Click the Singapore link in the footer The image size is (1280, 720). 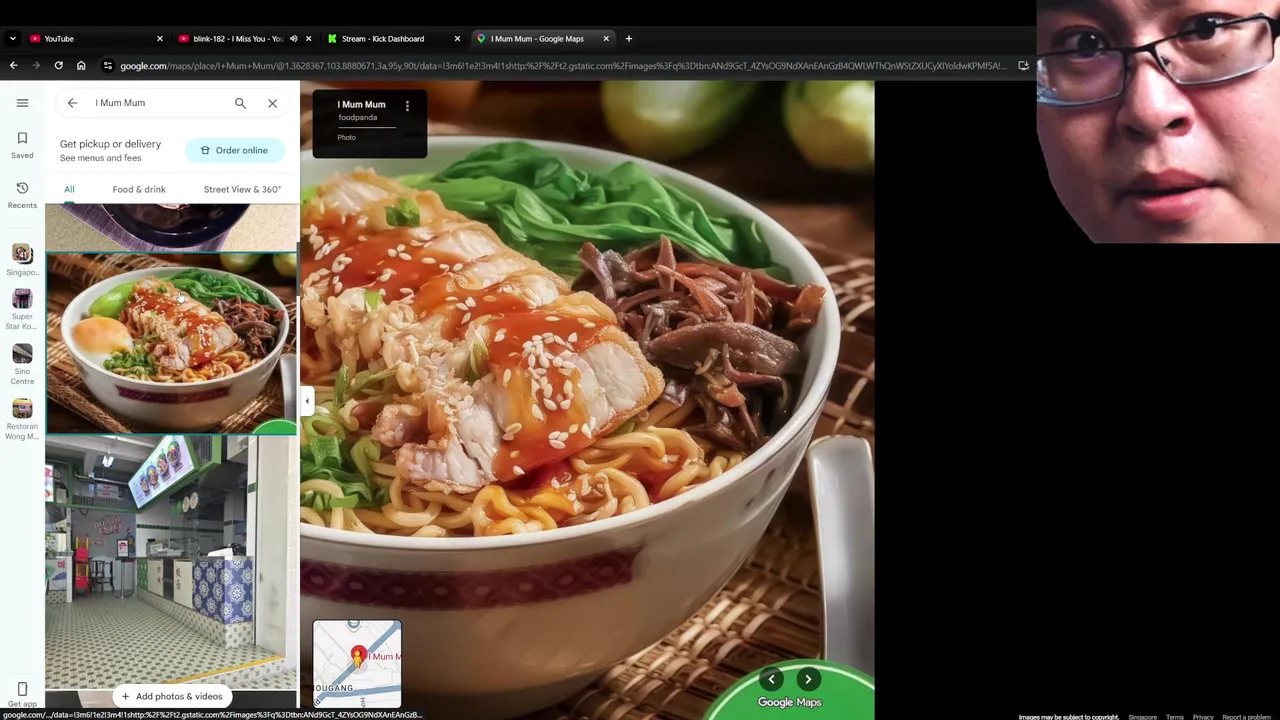1142,717
